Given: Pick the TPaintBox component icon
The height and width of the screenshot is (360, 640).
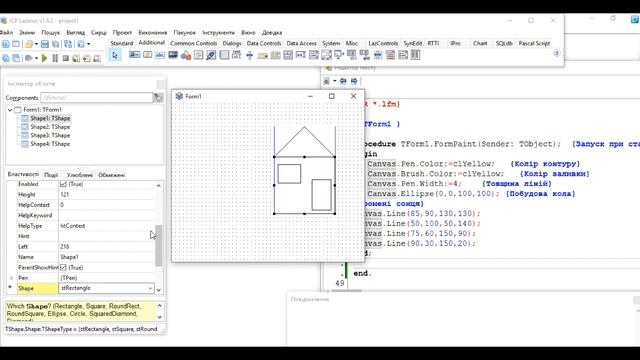Looking at the screenshot, I should 211,55.
